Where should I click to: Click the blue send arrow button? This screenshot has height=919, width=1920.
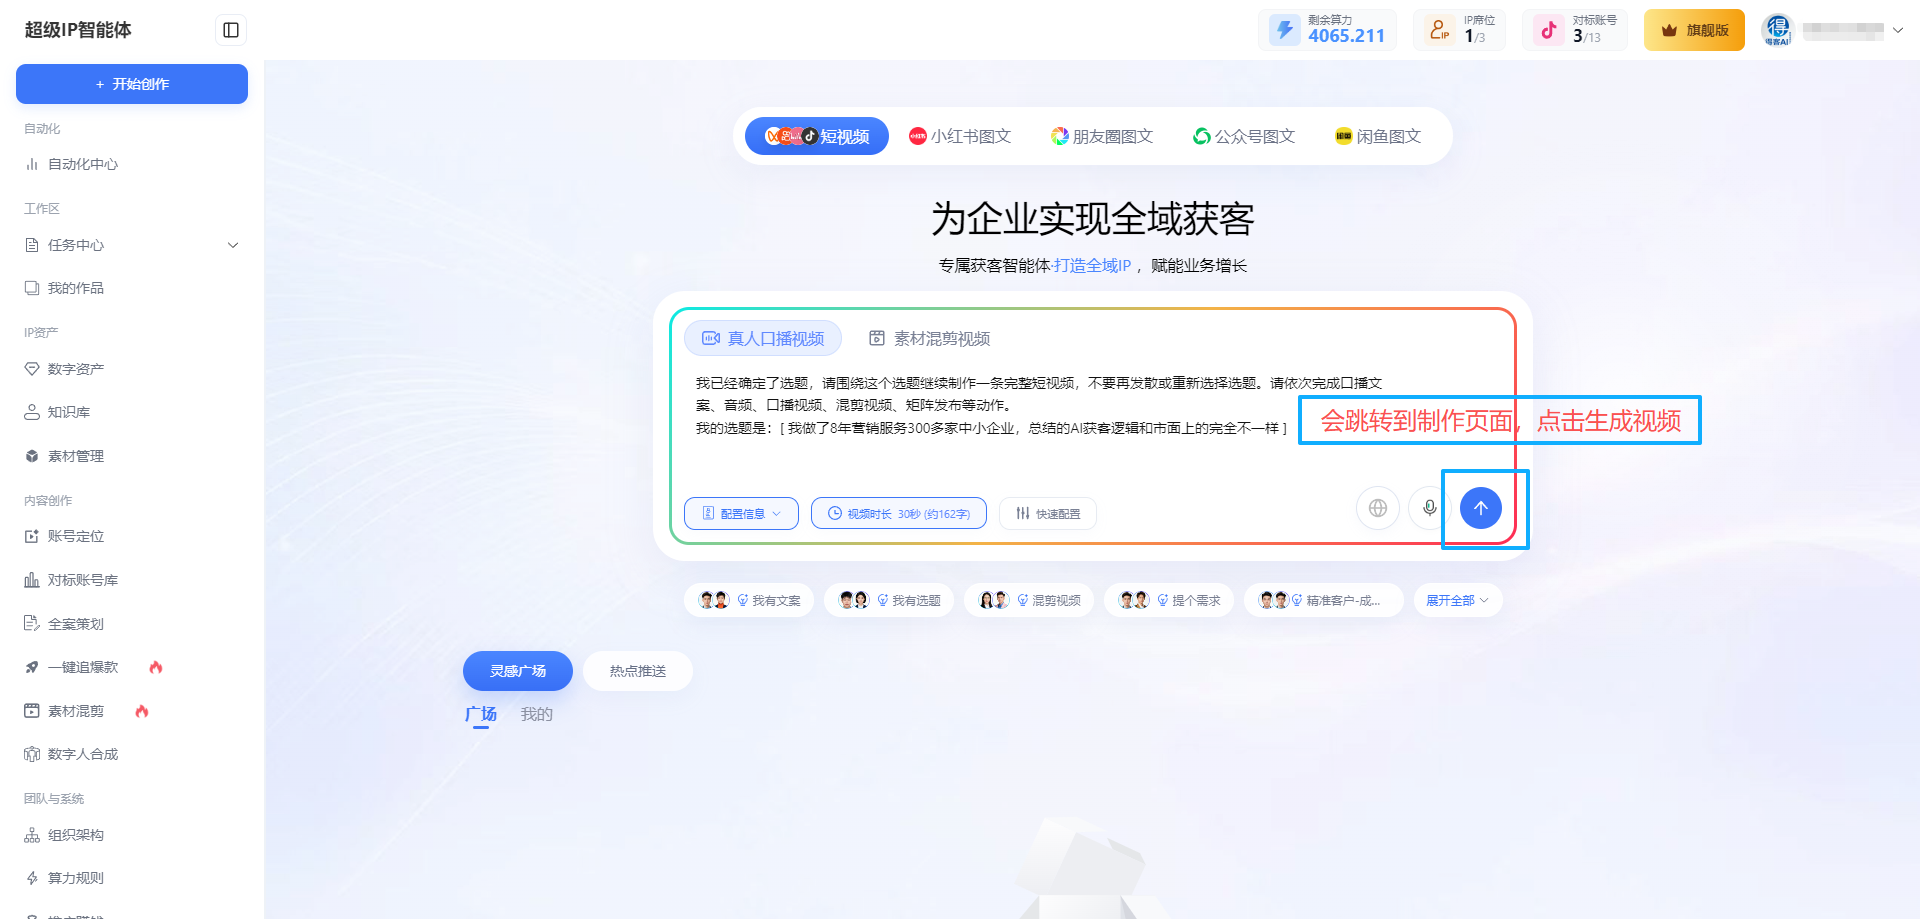[x=1480, y=508]
